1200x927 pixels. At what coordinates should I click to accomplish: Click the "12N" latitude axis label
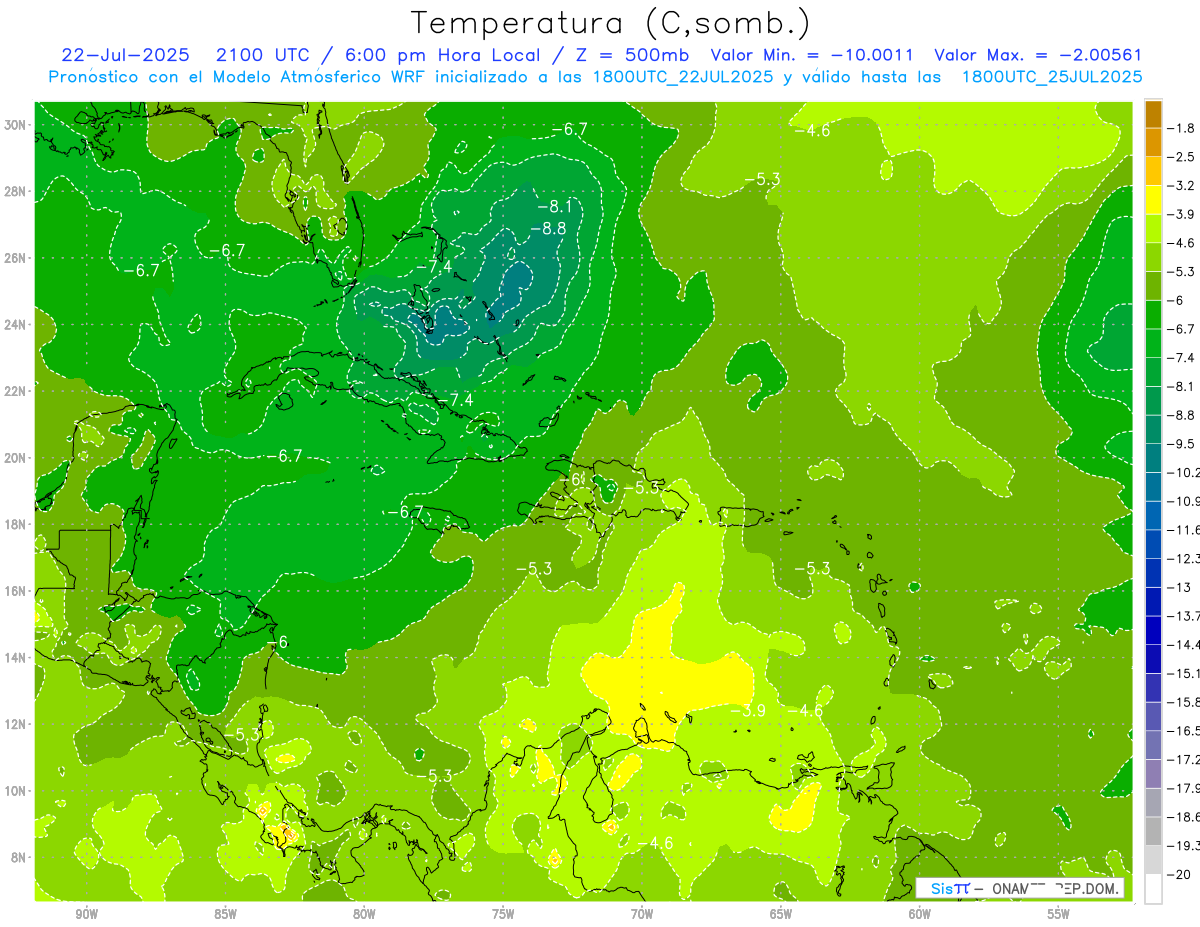click(x=16, y=724)
